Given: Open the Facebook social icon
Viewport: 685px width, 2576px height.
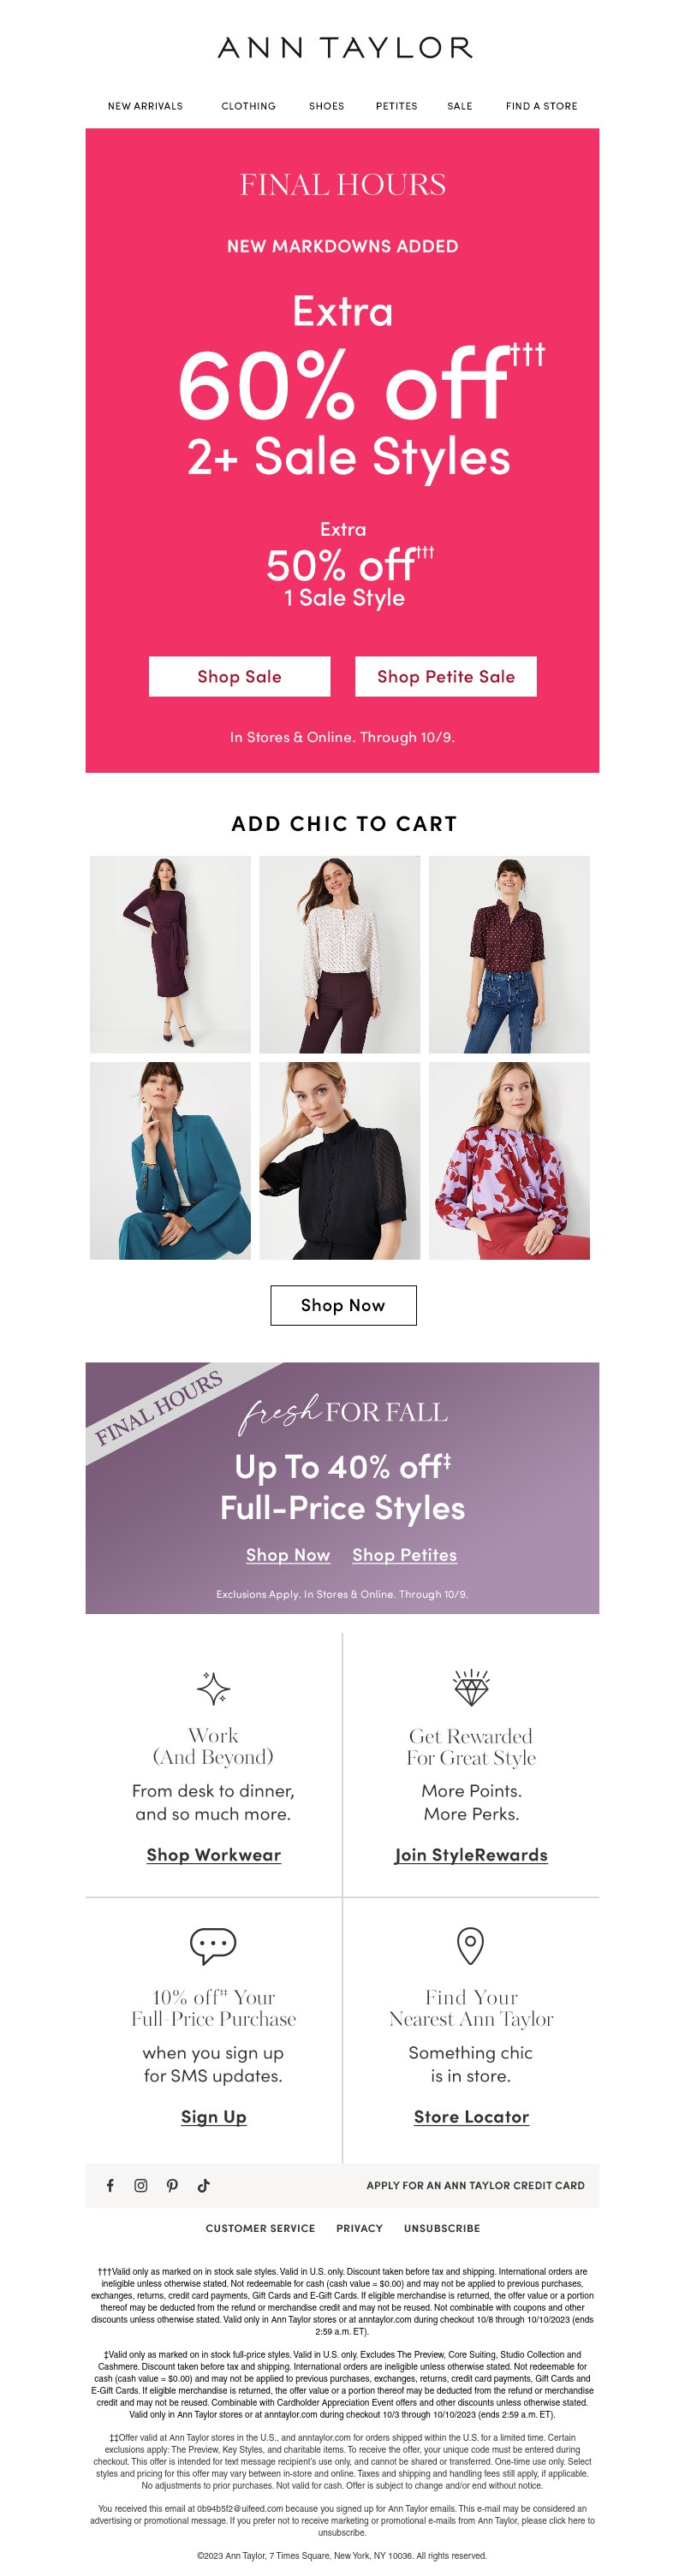Looking at the screenshot, I should (x=110, y=2185).
